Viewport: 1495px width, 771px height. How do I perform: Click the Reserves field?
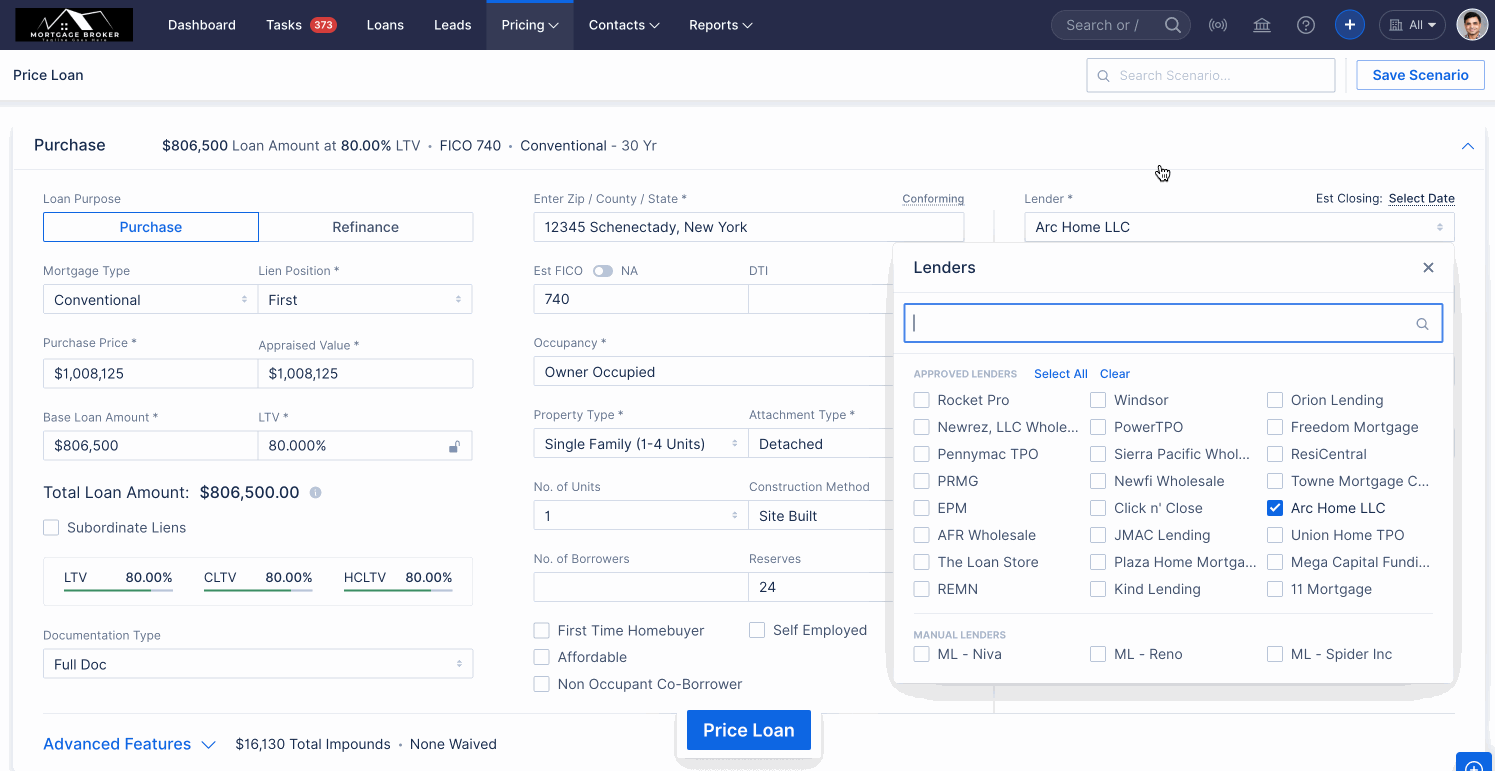(819, 587)
